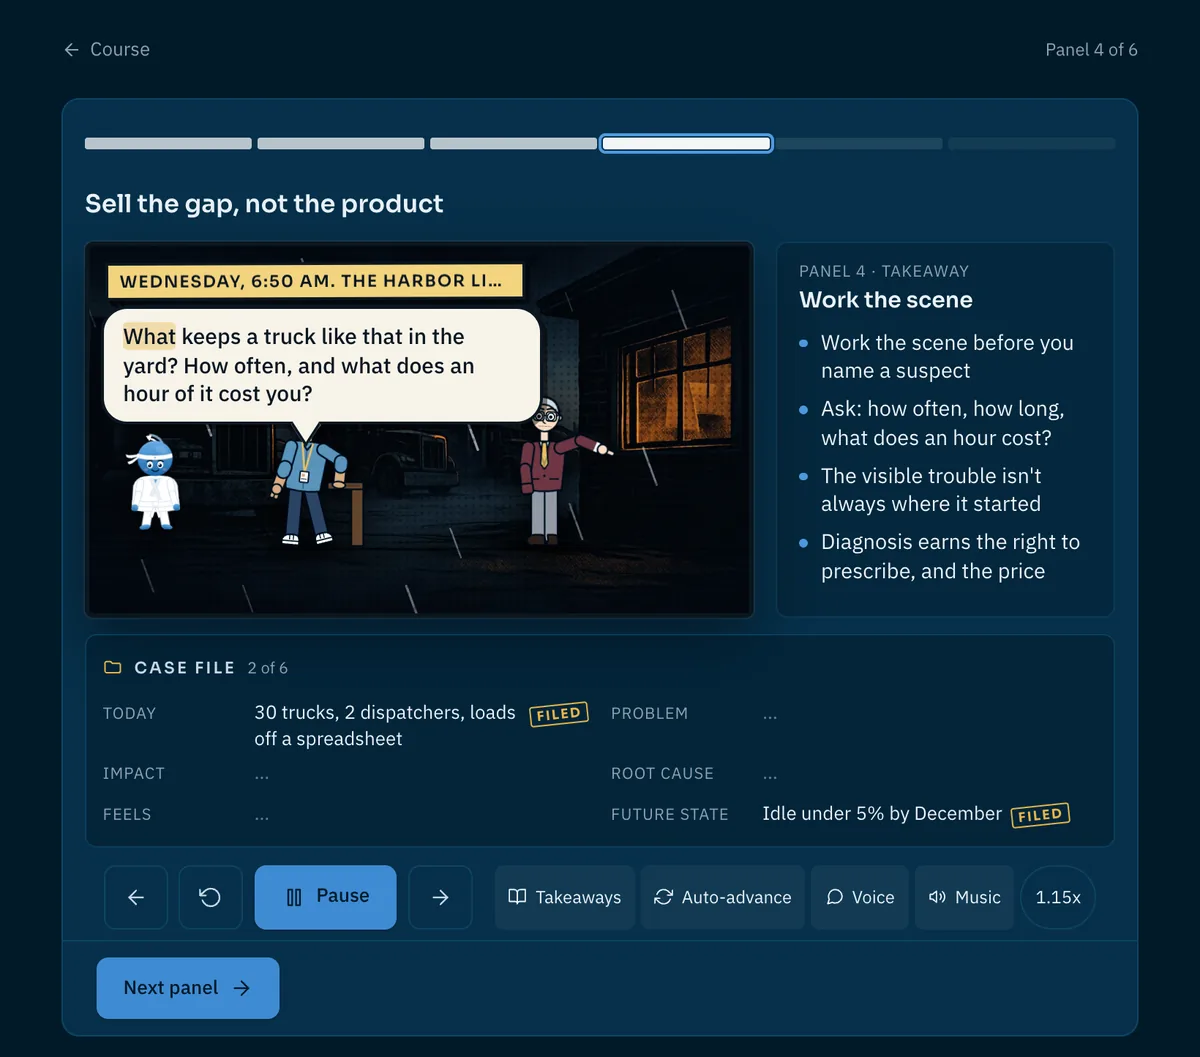Go back to Course
This screenshot has width=1200, height=1057.
106,49
